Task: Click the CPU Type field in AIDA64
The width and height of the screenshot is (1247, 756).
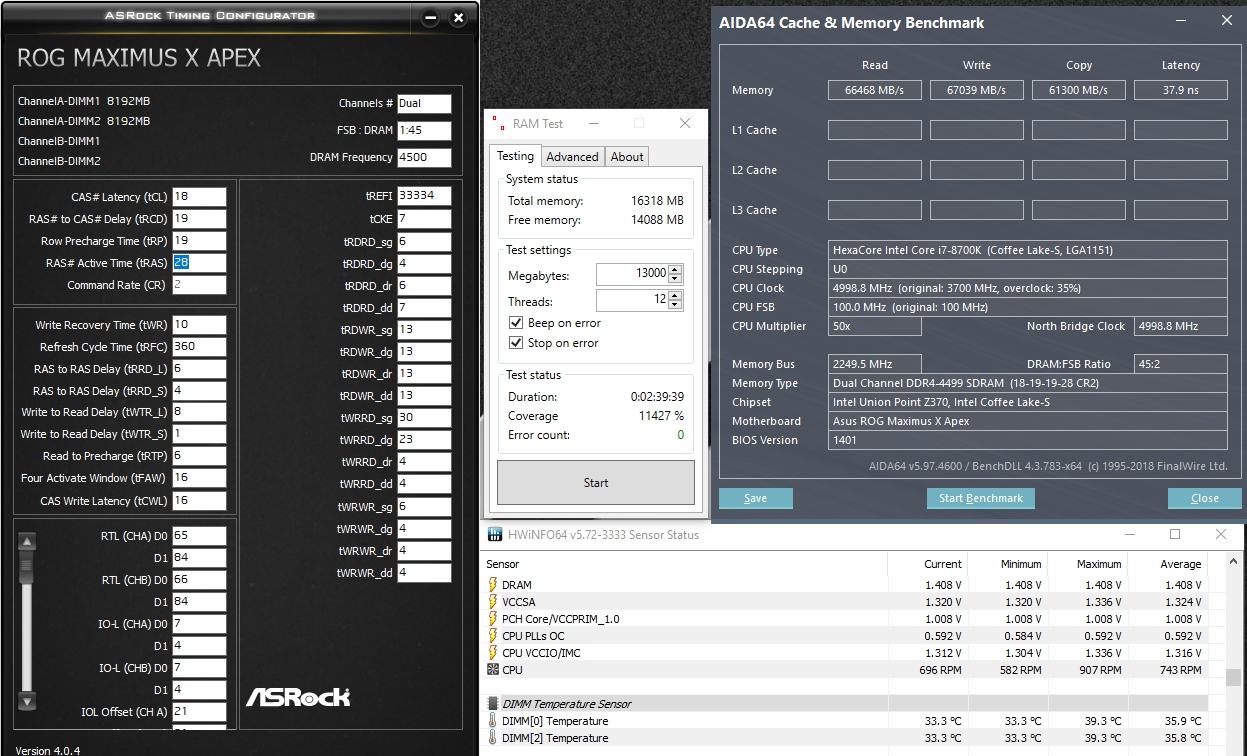Action: click(x=1028, y=250)
